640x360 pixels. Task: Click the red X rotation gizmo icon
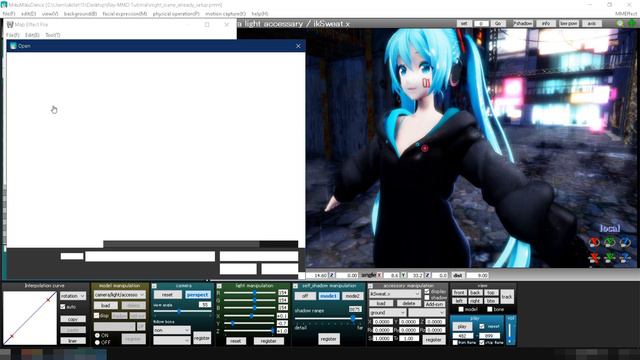tap(594, 242)
